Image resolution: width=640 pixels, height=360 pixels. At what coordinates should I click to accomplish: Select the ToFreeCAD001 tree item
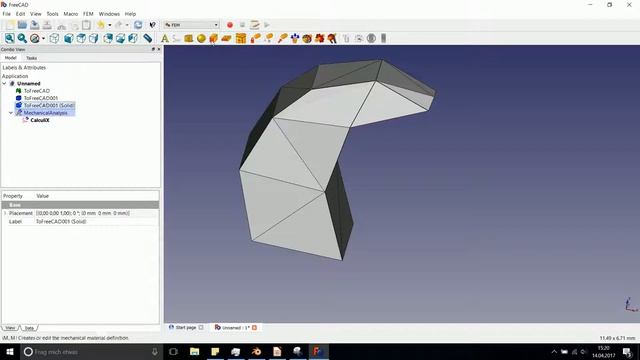[x=41, y=98]
